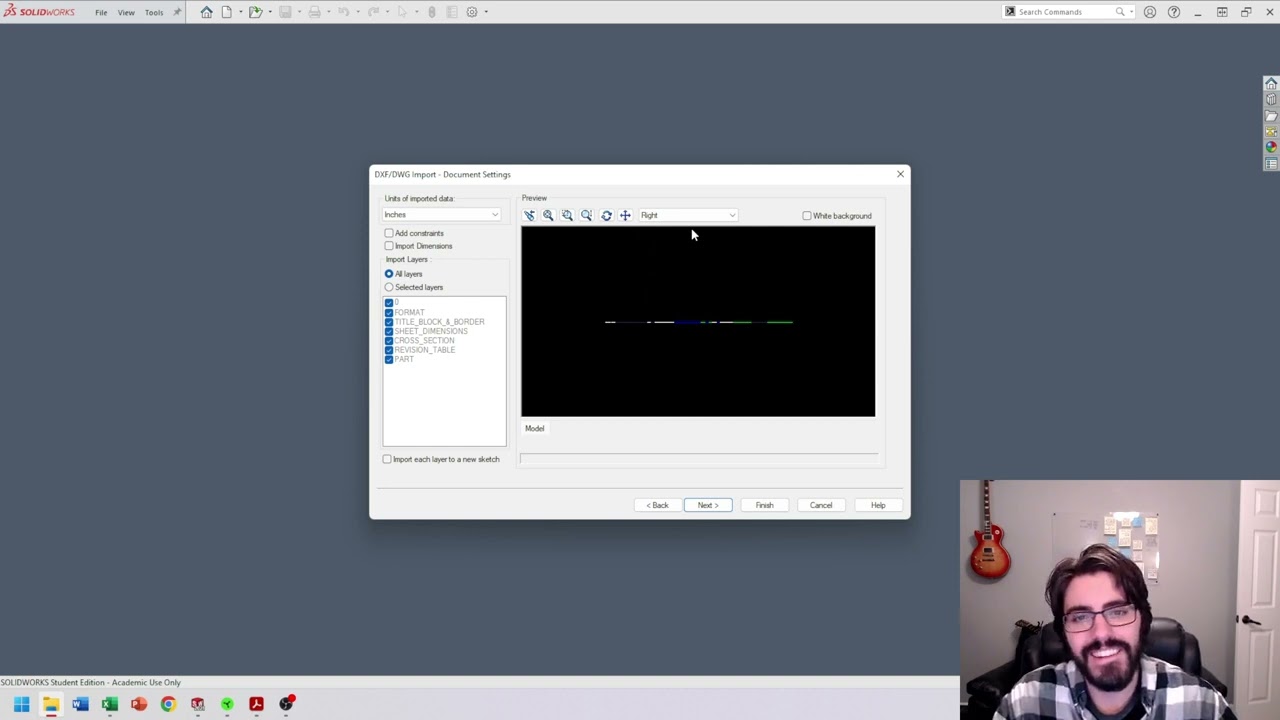The image size is (1280, 720).
Task: Click the Zoom to fit preview icon
Action: [x=586, y=215]
